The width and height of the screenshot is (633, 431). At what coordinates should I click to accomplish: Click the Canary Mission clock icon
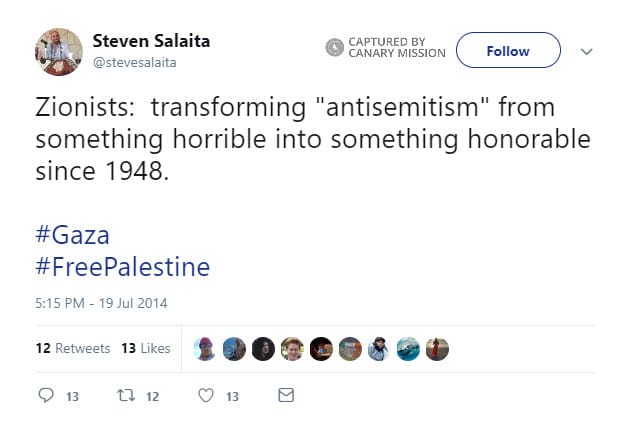coord(335,47)
